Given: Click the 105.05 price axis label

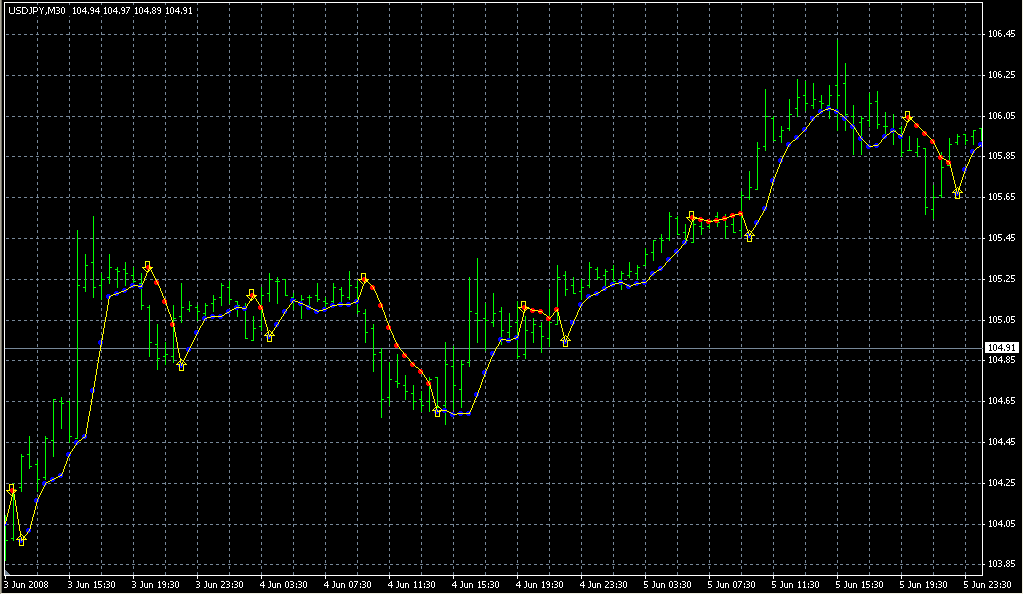Looking at the screenshot, I should tap(1001, 320).
